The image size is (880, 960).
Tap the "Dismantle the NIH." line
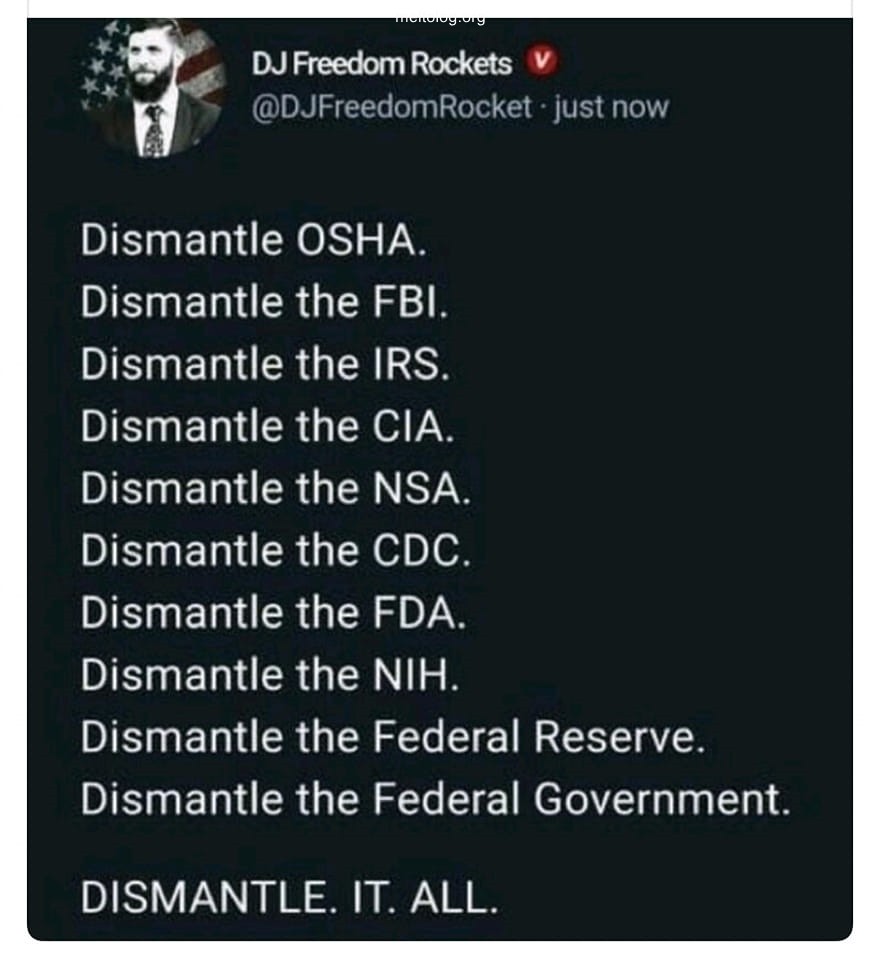coord(270,675)
